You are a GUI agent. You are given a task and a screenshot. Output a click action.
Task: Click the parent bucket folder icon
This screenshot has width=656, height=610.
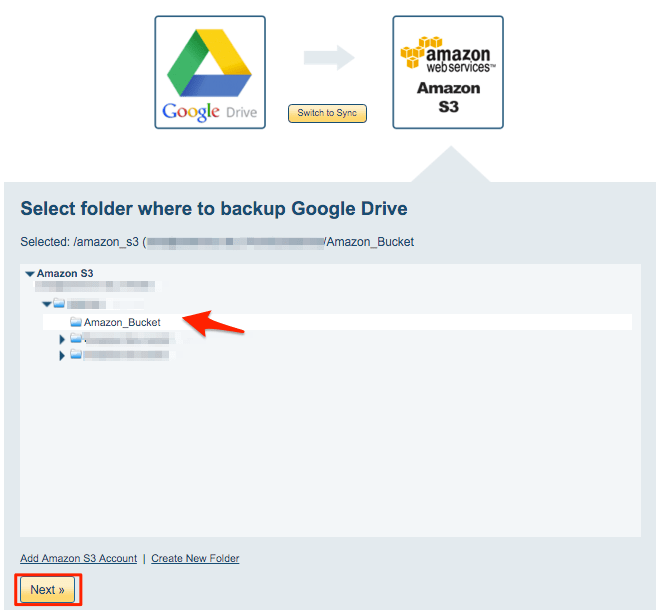click(x=59, y=303)
